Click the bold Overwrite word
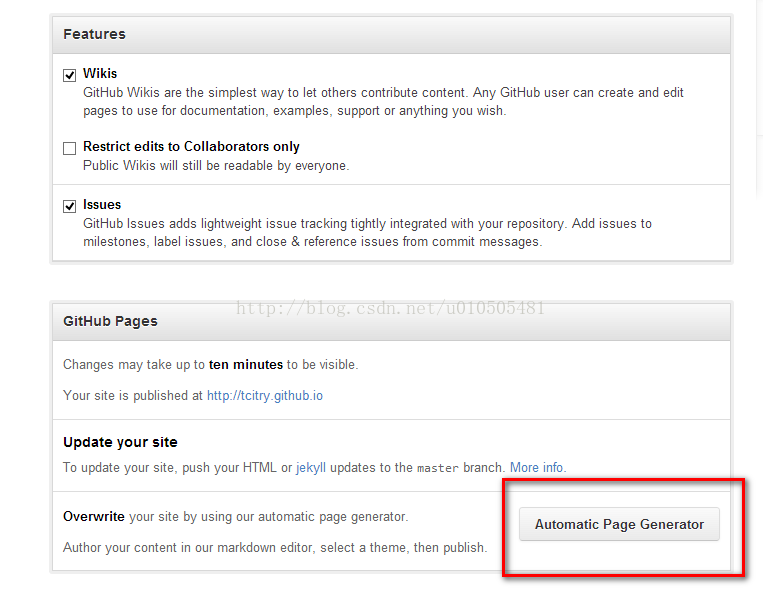Viewport: 763px width, 595px height. (94, 517)
